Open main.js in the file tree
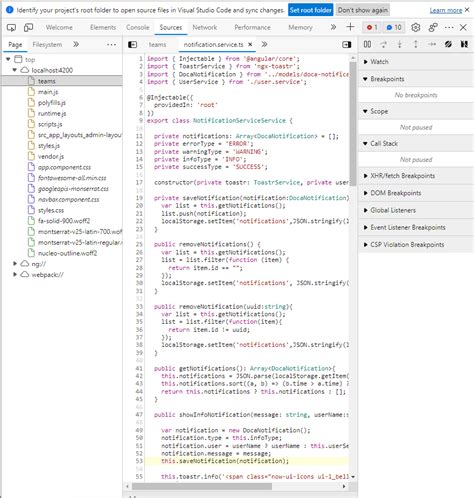 48,92
